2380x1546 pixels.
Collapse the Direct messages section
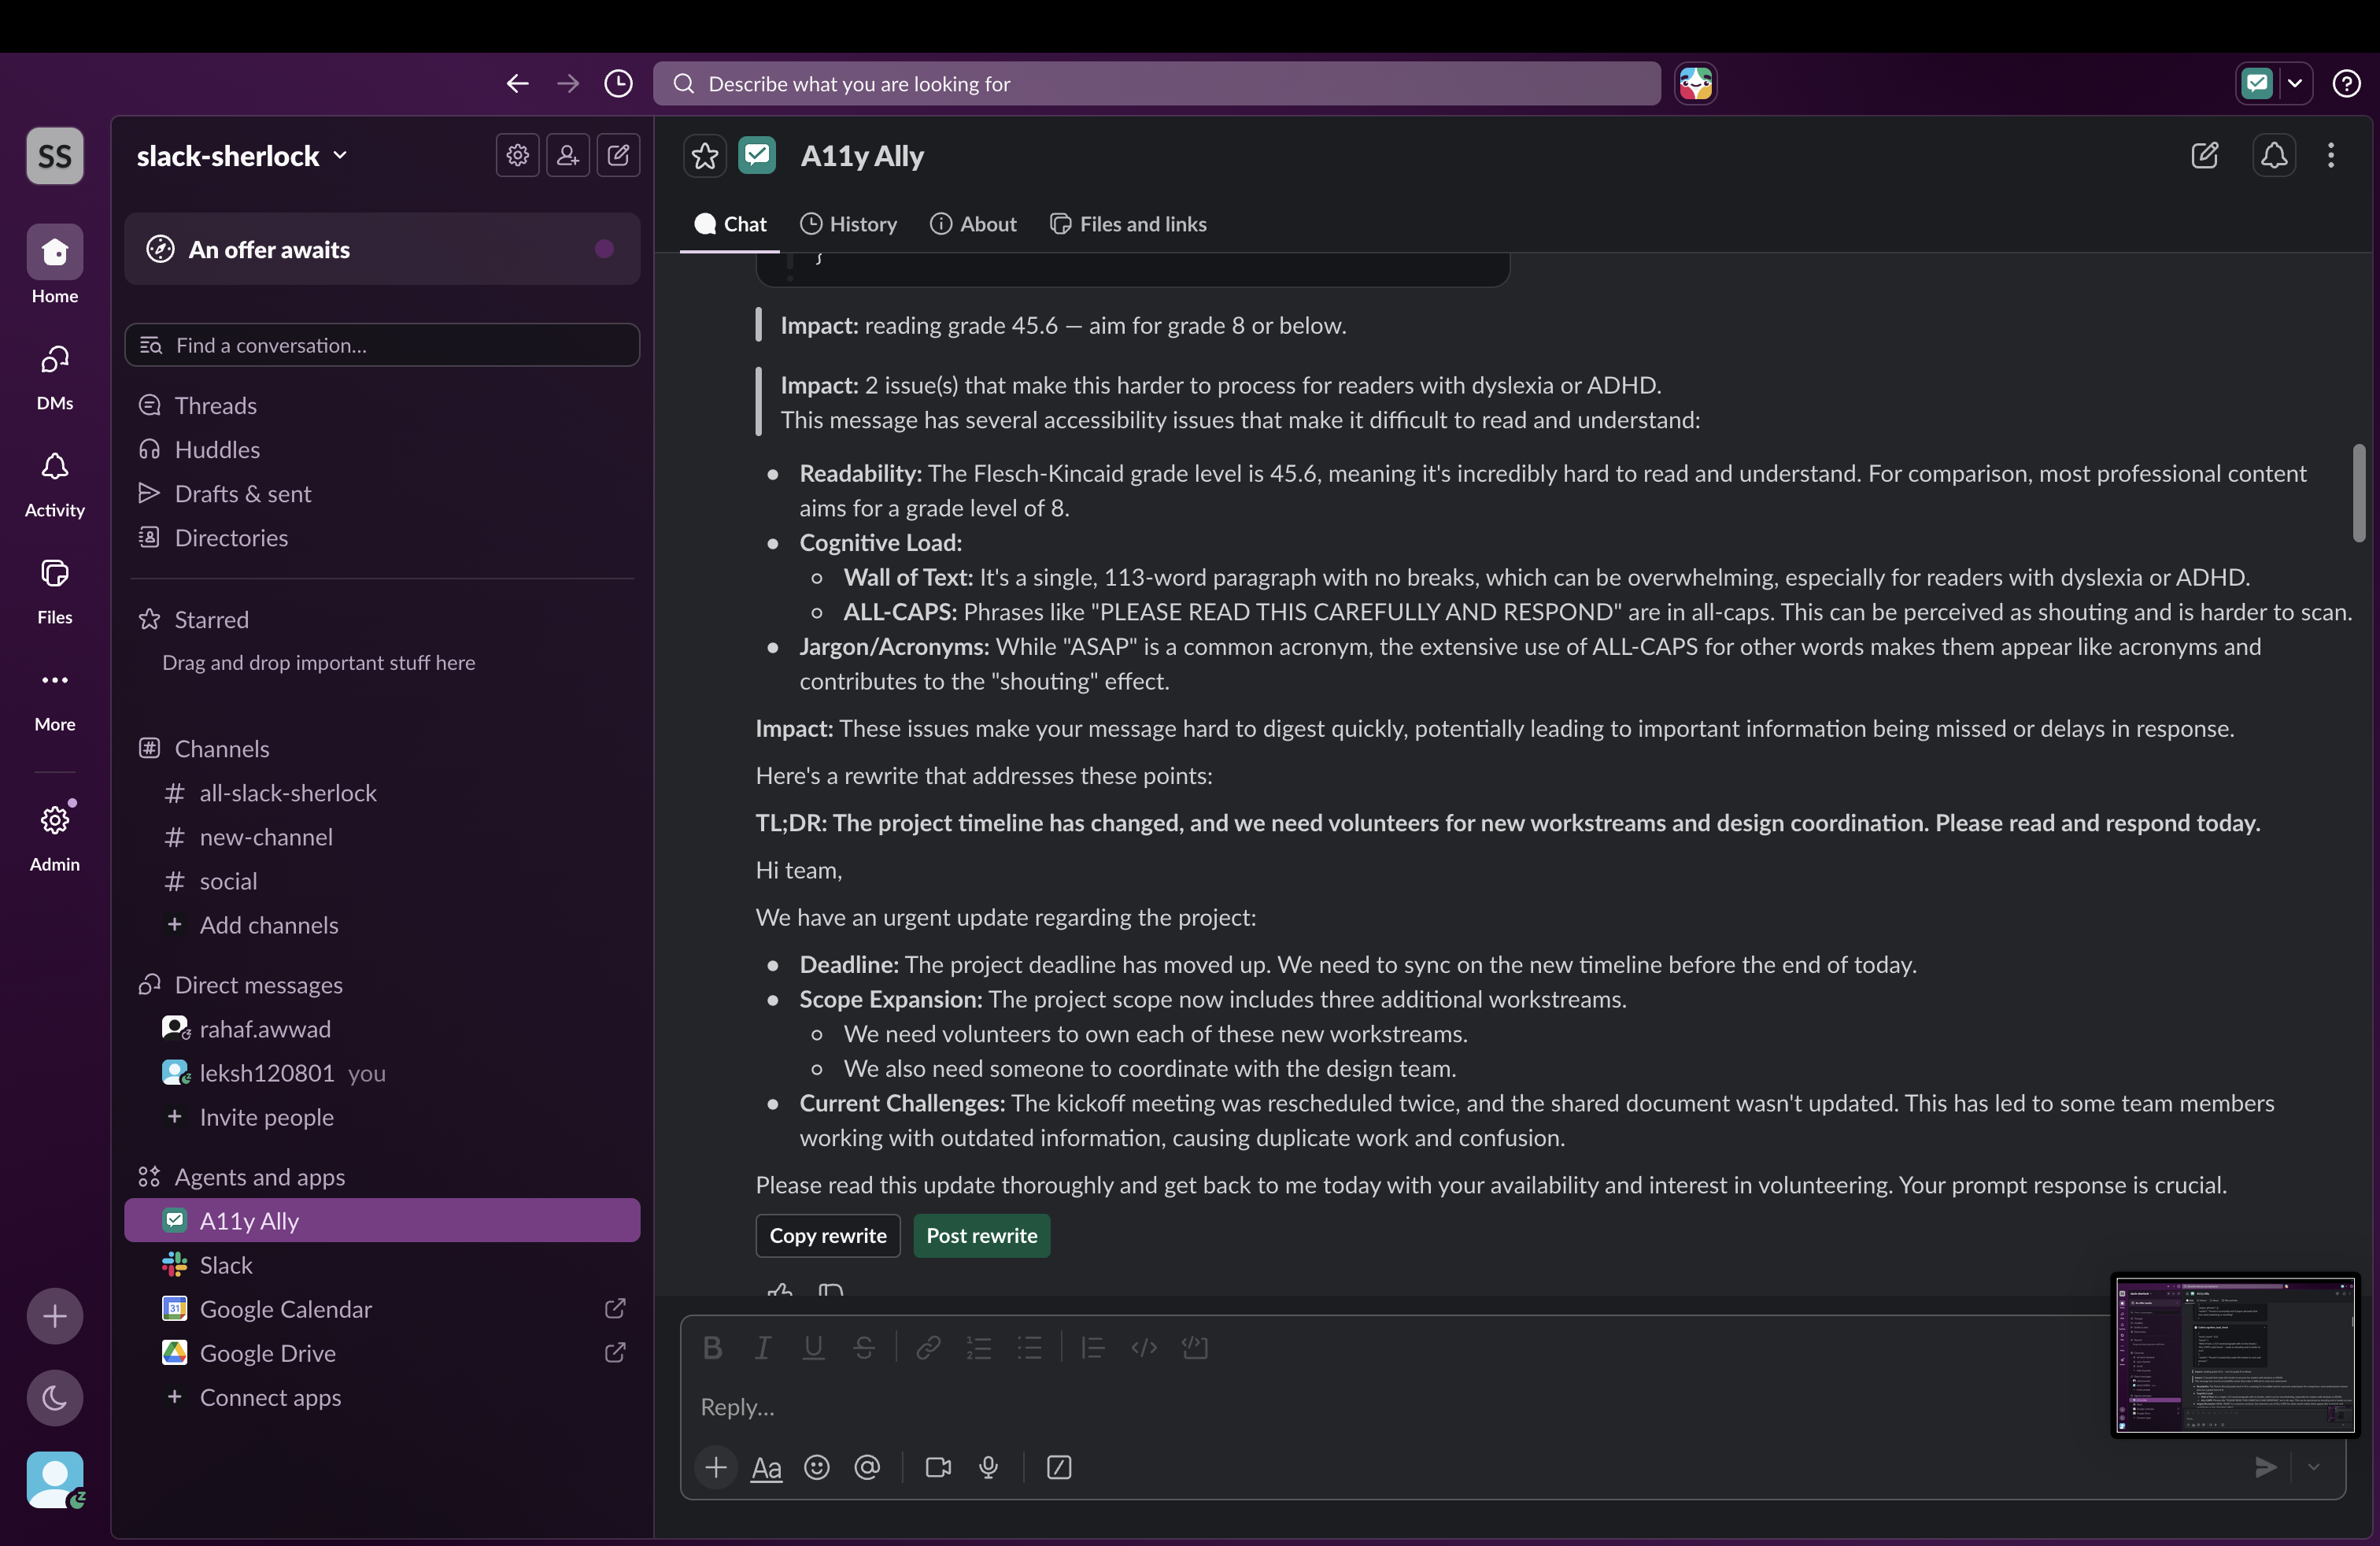[x=258, y=985]
